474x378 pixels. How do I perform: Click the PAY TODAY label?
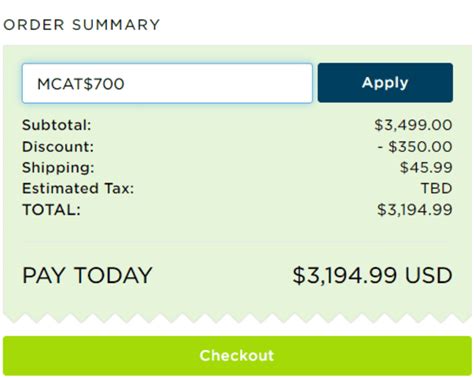pos(87,275)
